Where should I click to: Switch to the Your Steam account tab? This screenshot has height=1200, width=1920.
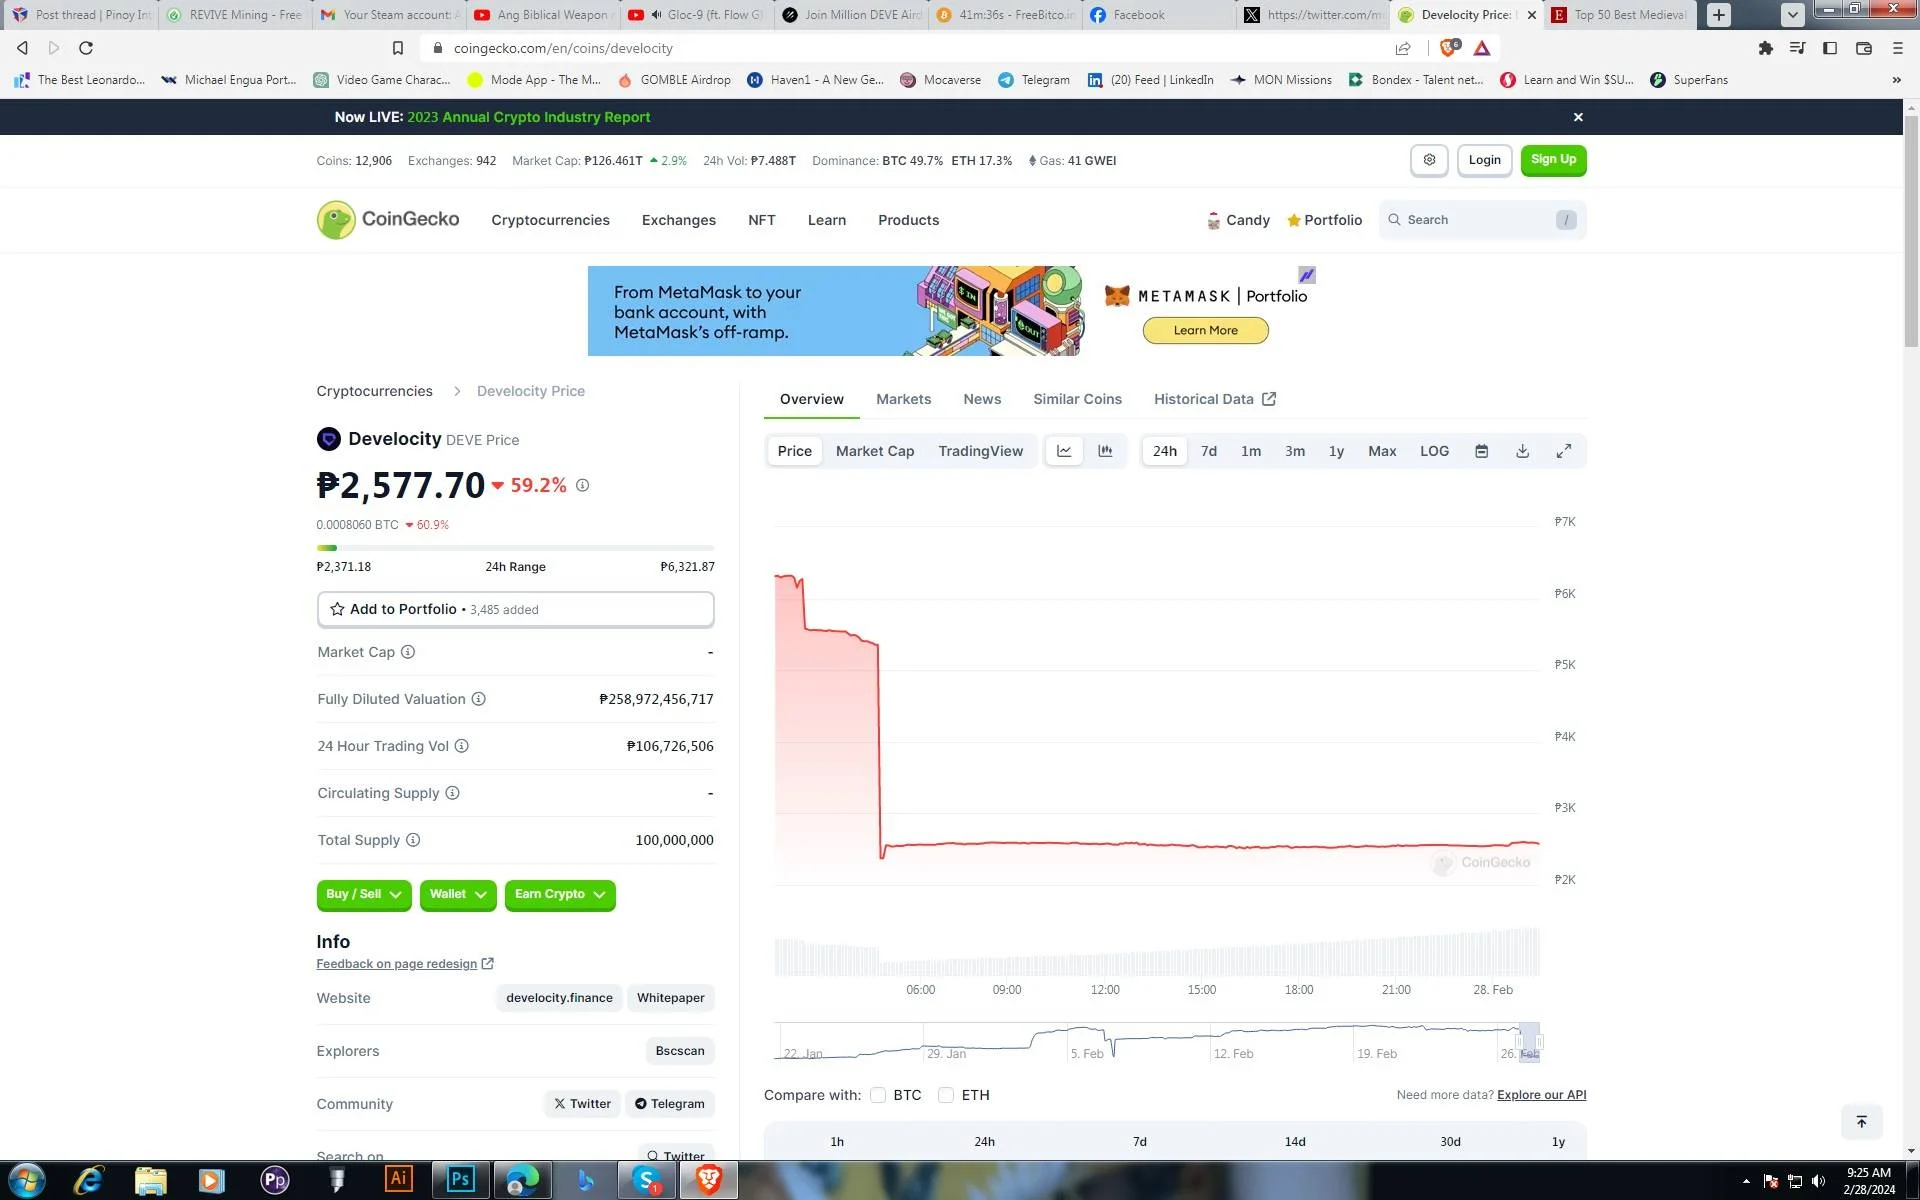[388, 15]
